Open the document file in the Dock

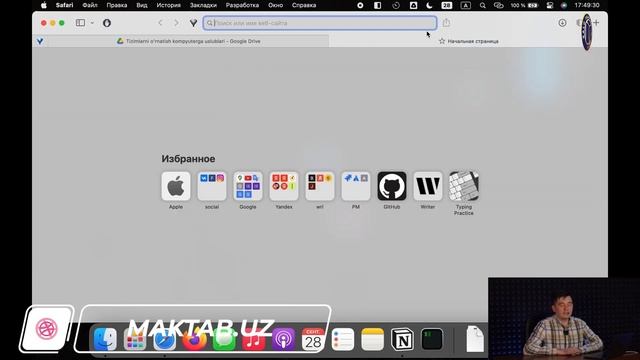[475, 338]
